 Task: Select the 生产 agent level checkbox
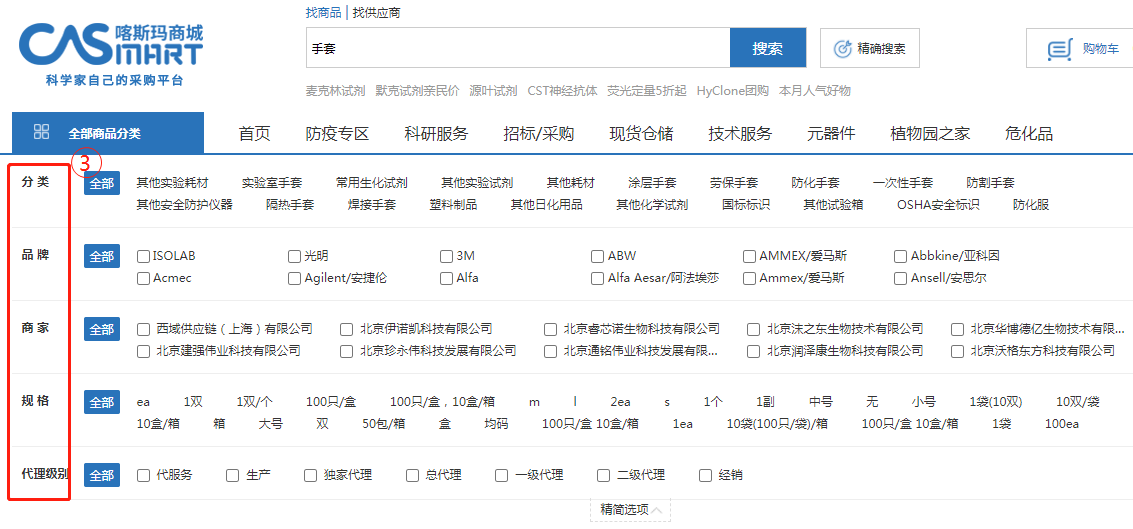[x=233, y=475]
